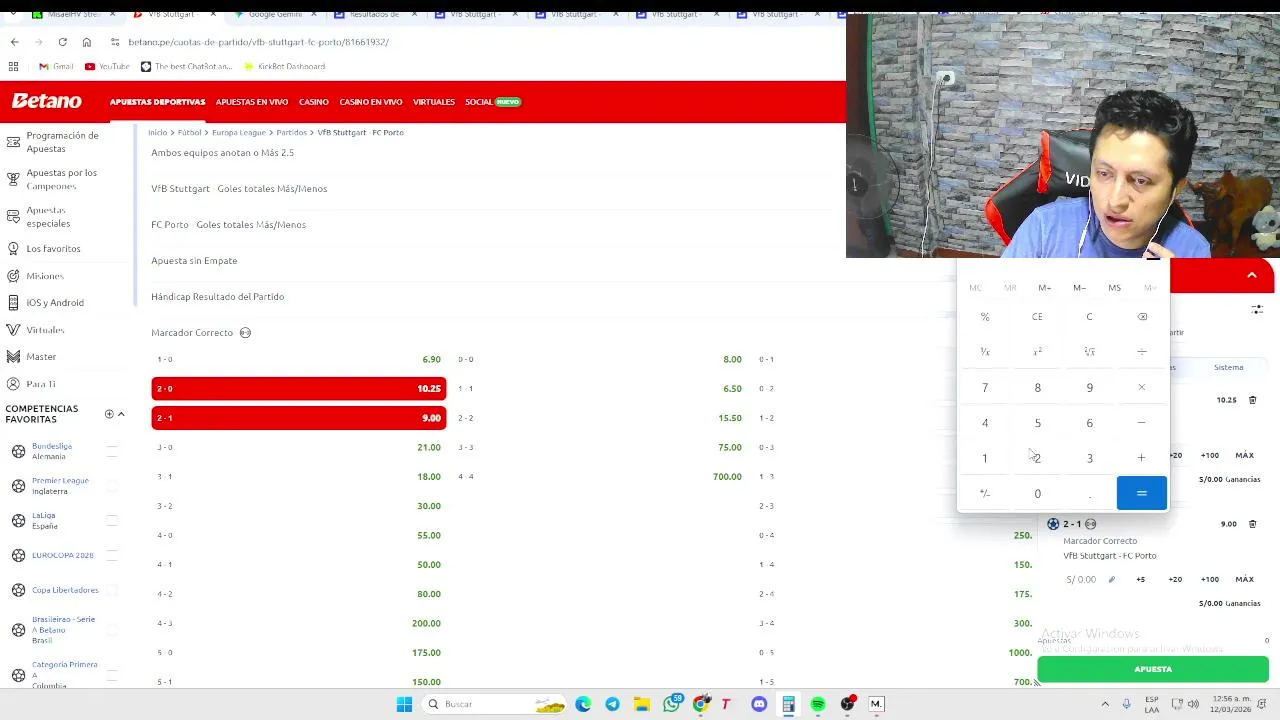Click calculator backspace key
The image size is (1280, 720).
point(1142,317)
